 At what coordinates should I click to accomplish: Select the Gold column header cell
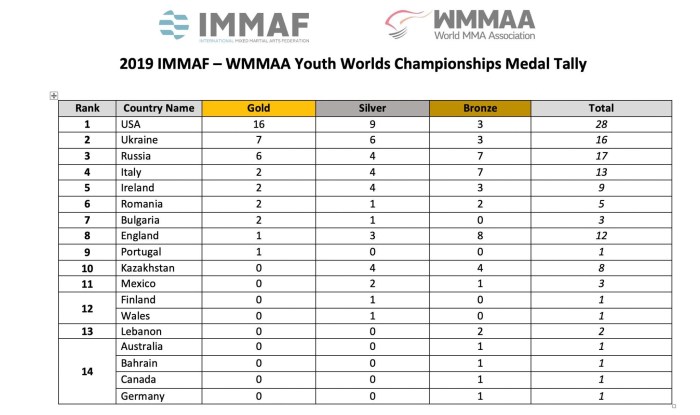coord(258,108)
